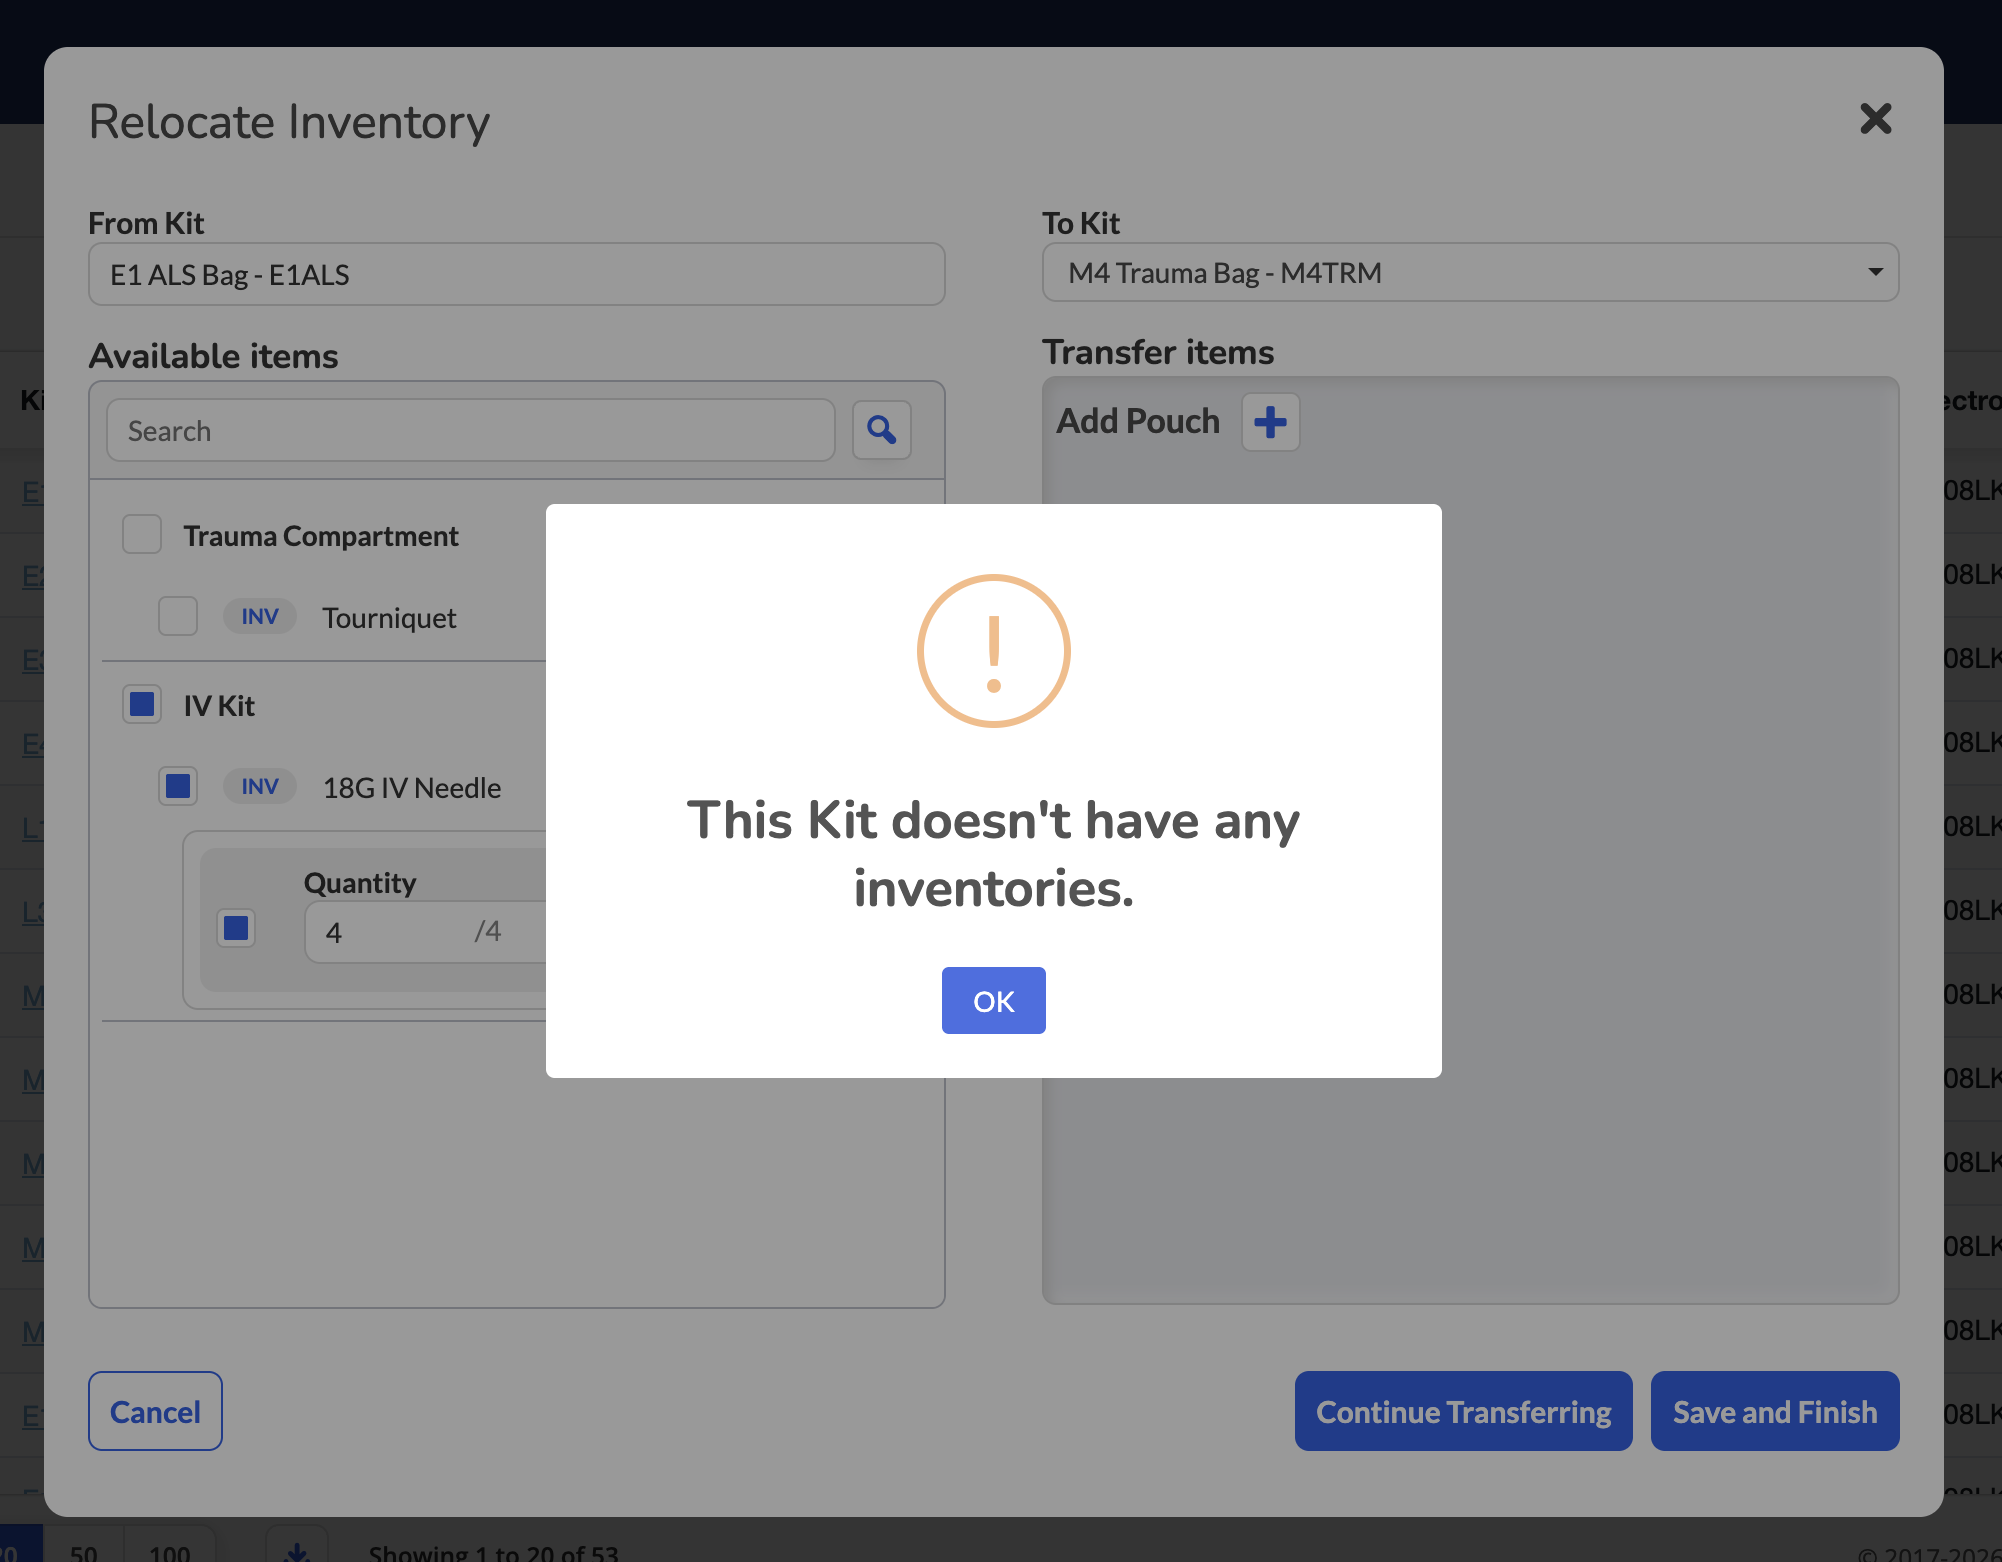This screenshot has height=1562, width=2002.
Task: Toggle the Quantity row checkbox
Action: (x=236, y=928)
